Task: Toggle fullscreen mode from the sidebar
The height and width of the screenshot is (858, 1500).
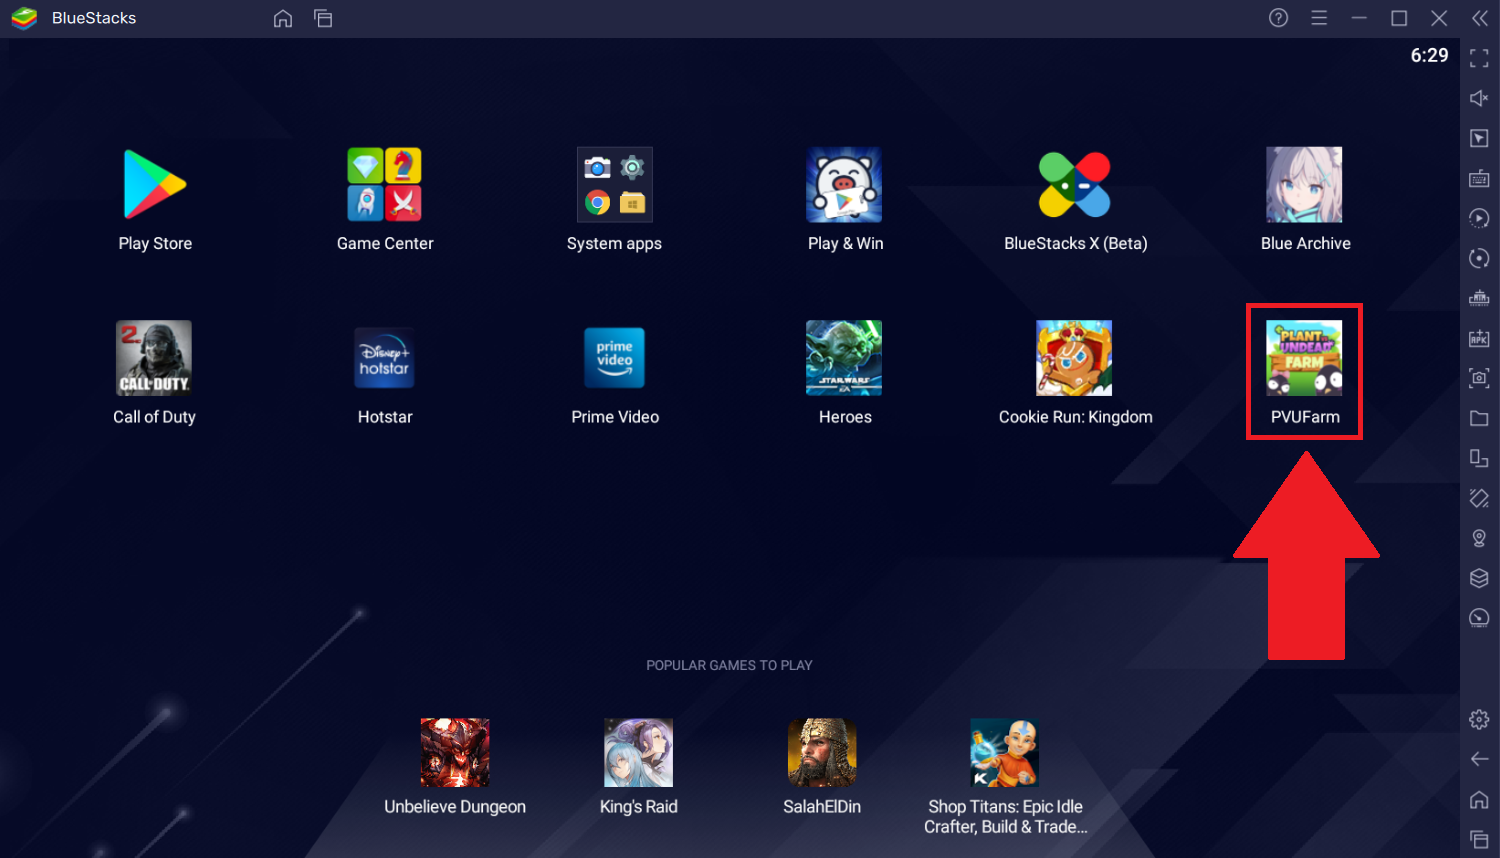Action: pyautogui.click(x=1479, y=58)
